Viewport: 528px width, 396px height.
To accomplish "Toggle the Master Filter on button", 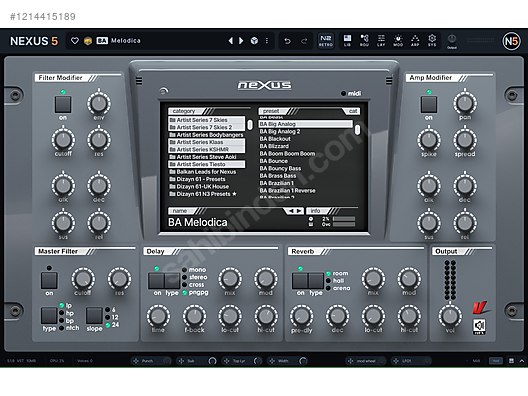I will point(49,280).
